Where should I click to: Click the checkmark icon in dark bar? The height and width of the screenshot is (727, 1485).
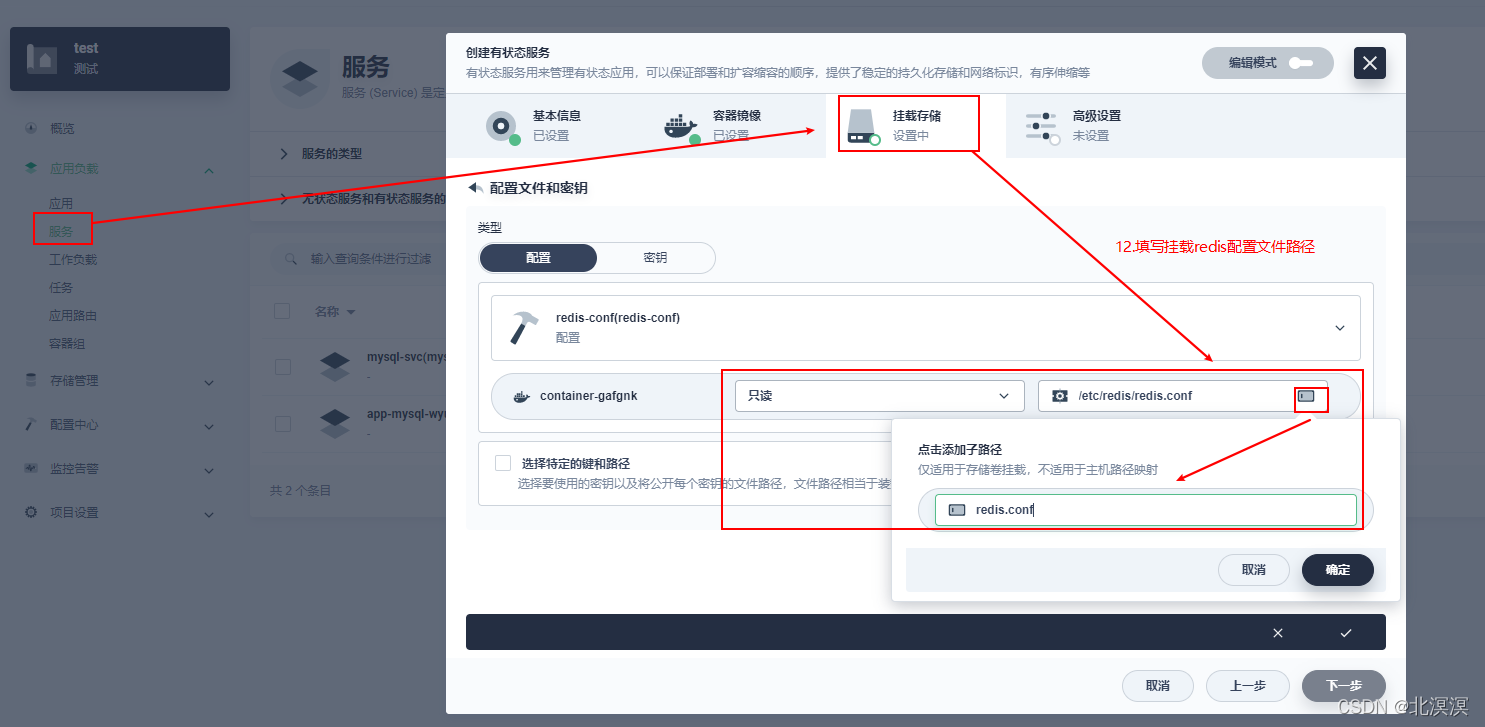(1346, 633)
